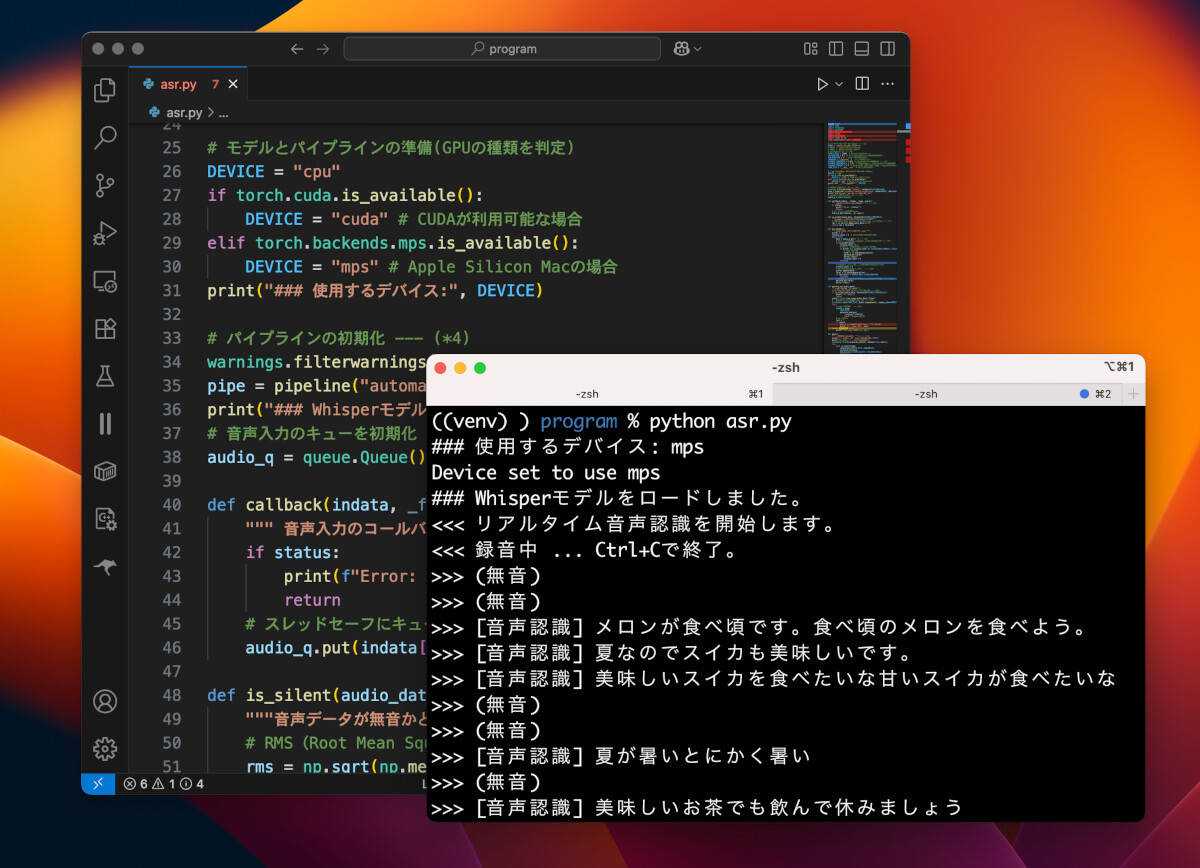This screenshot has height=868, width=1200.
Task: Open problems count in status bar
Action: click(164, 784)
